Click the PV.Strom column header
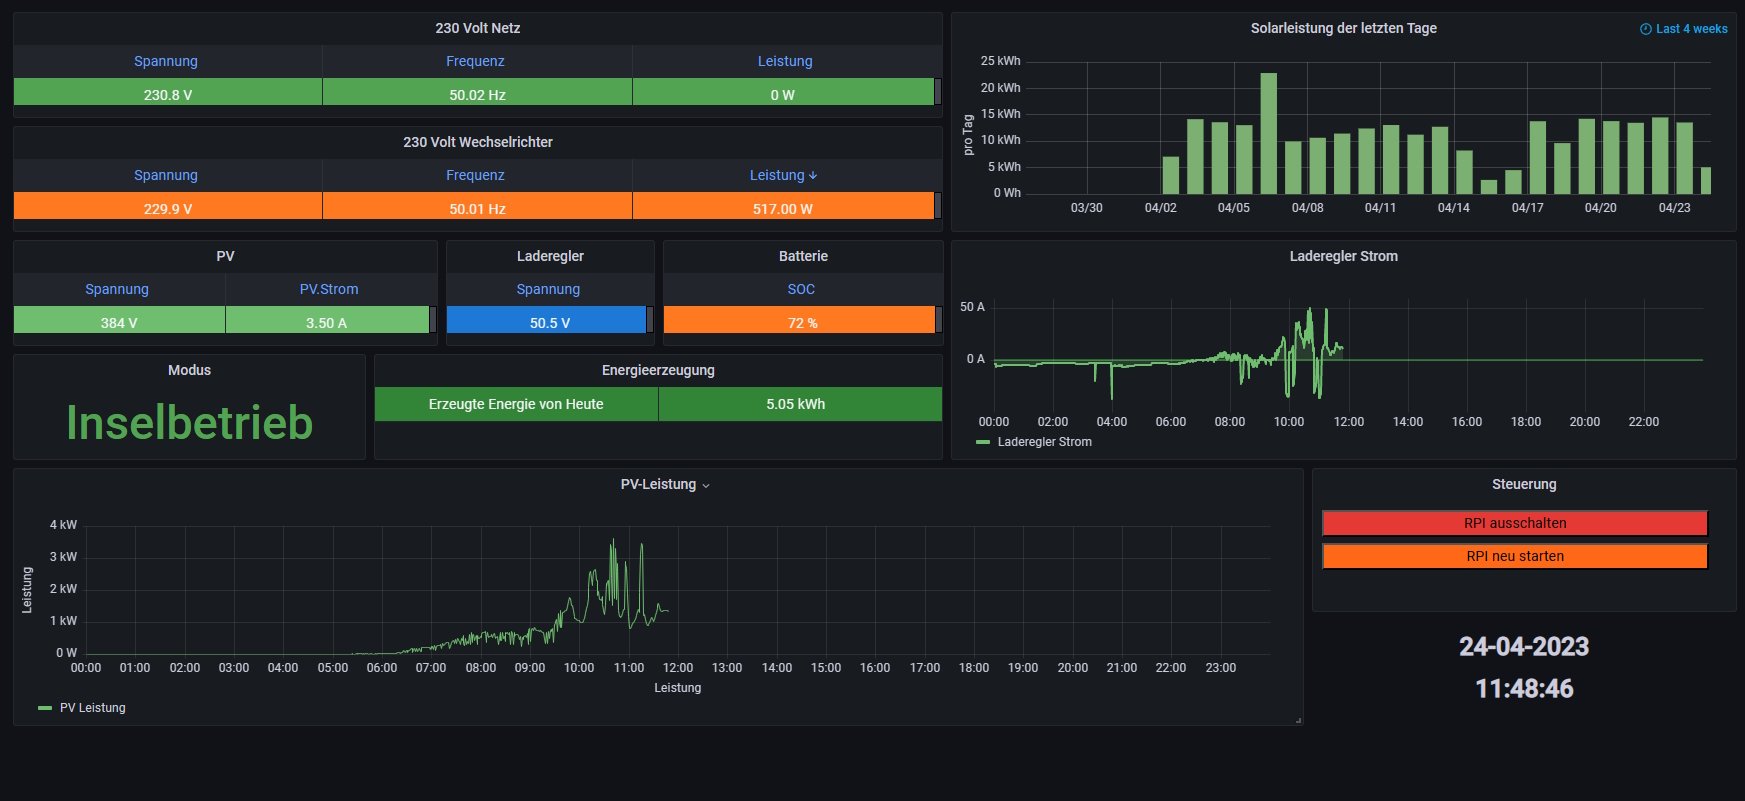 pos(329,289)
